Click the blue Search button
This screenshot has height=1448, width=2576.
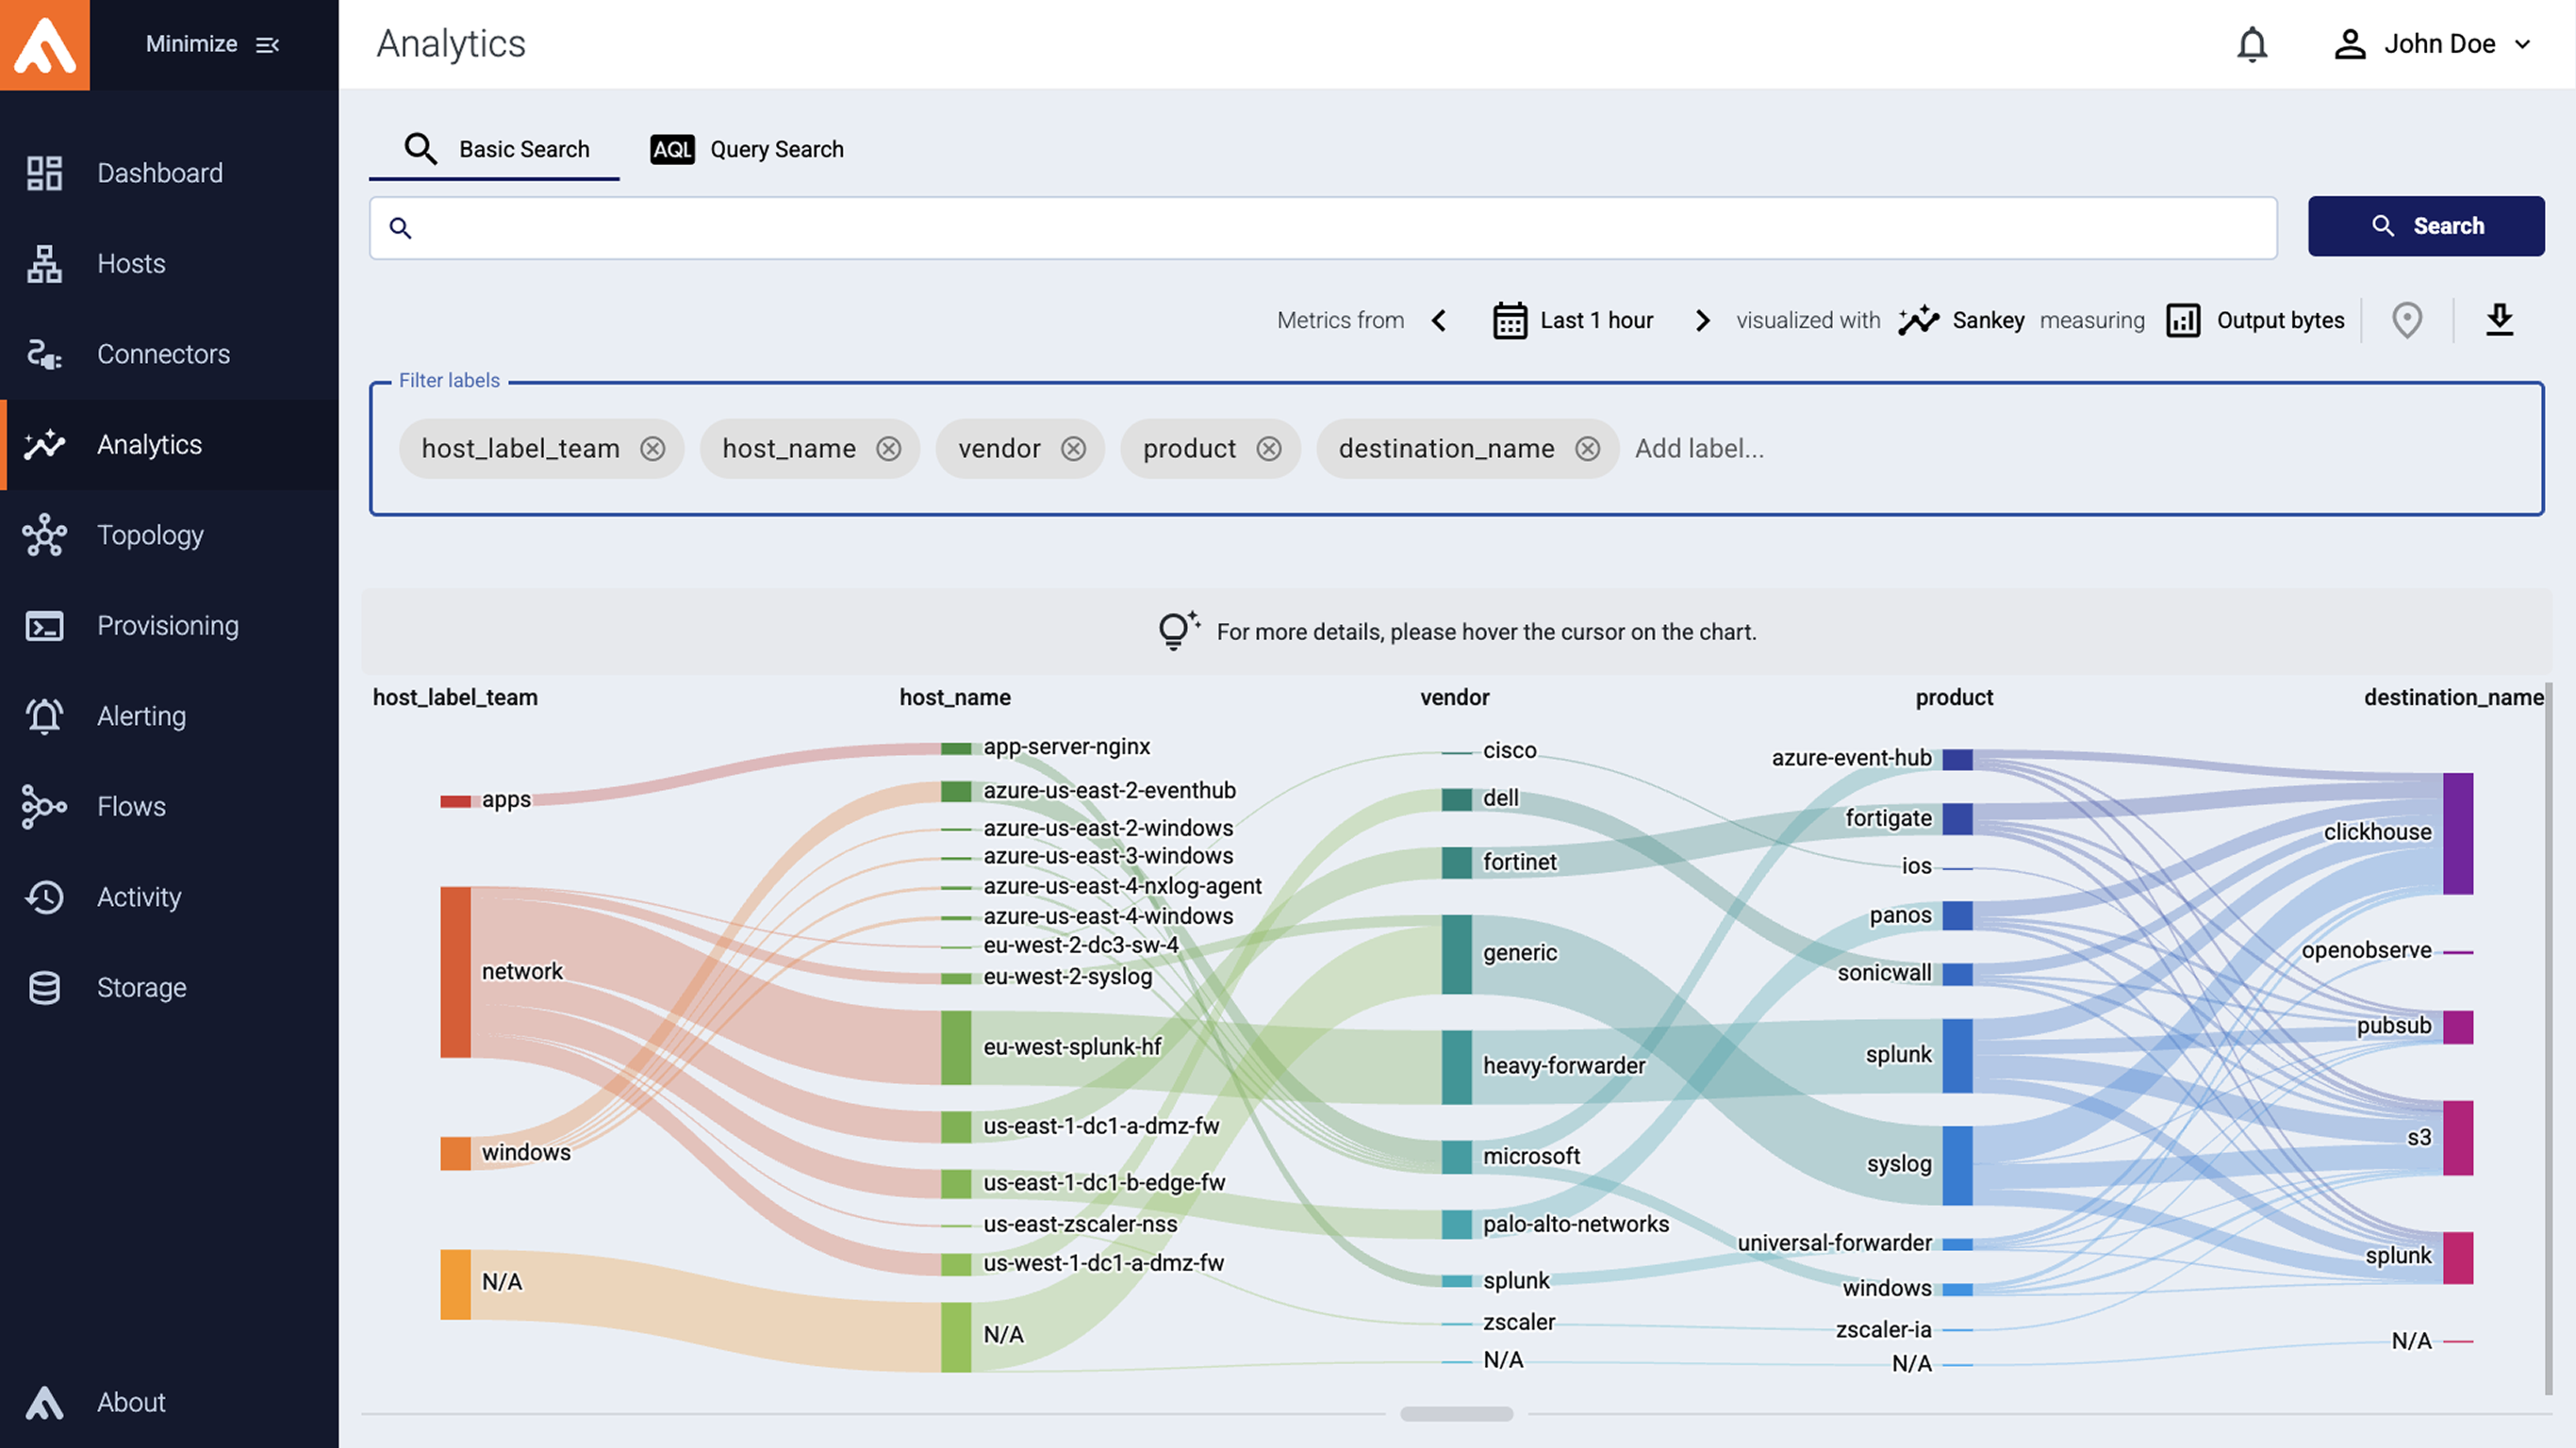(x=2425, y=226)
